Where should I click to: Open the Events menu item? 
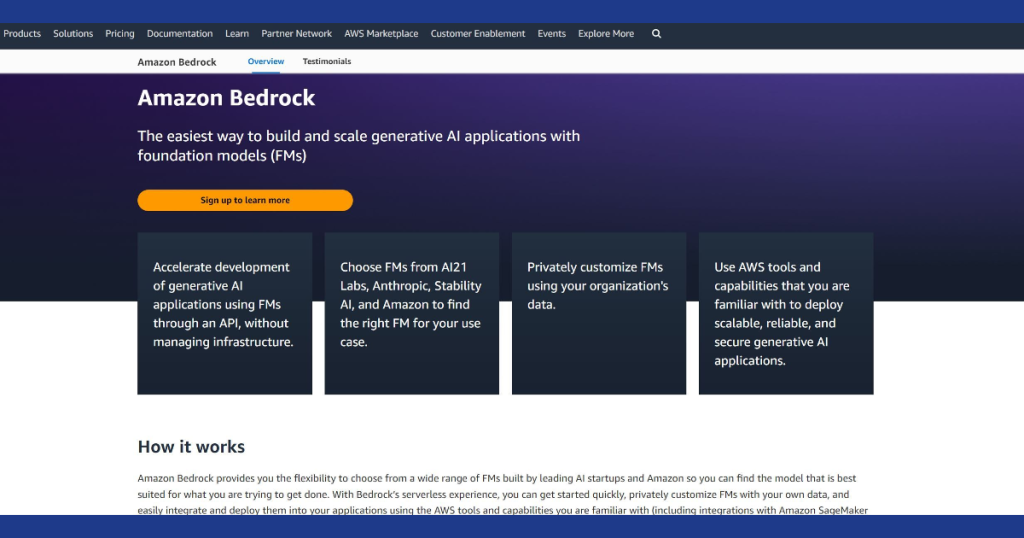[552, 34]
